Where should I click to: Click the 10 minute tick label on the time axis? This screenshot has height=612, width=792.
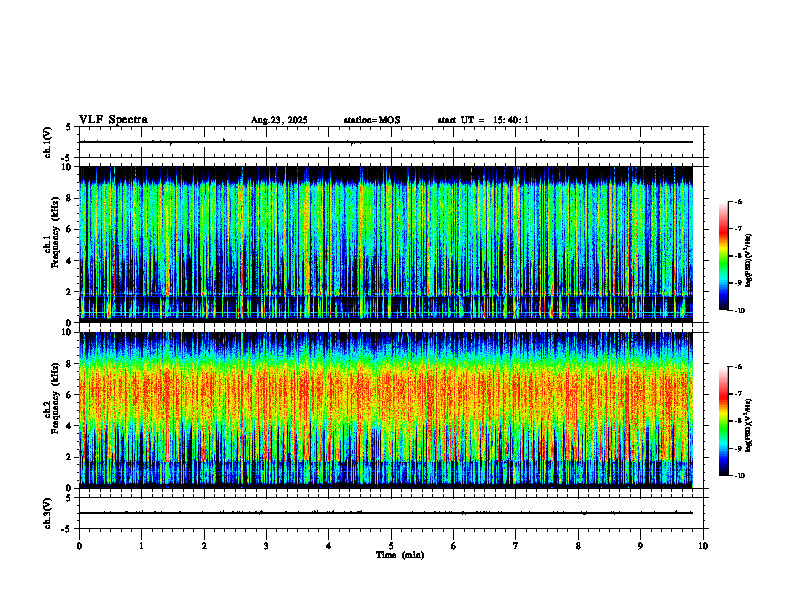click(703, 546)
